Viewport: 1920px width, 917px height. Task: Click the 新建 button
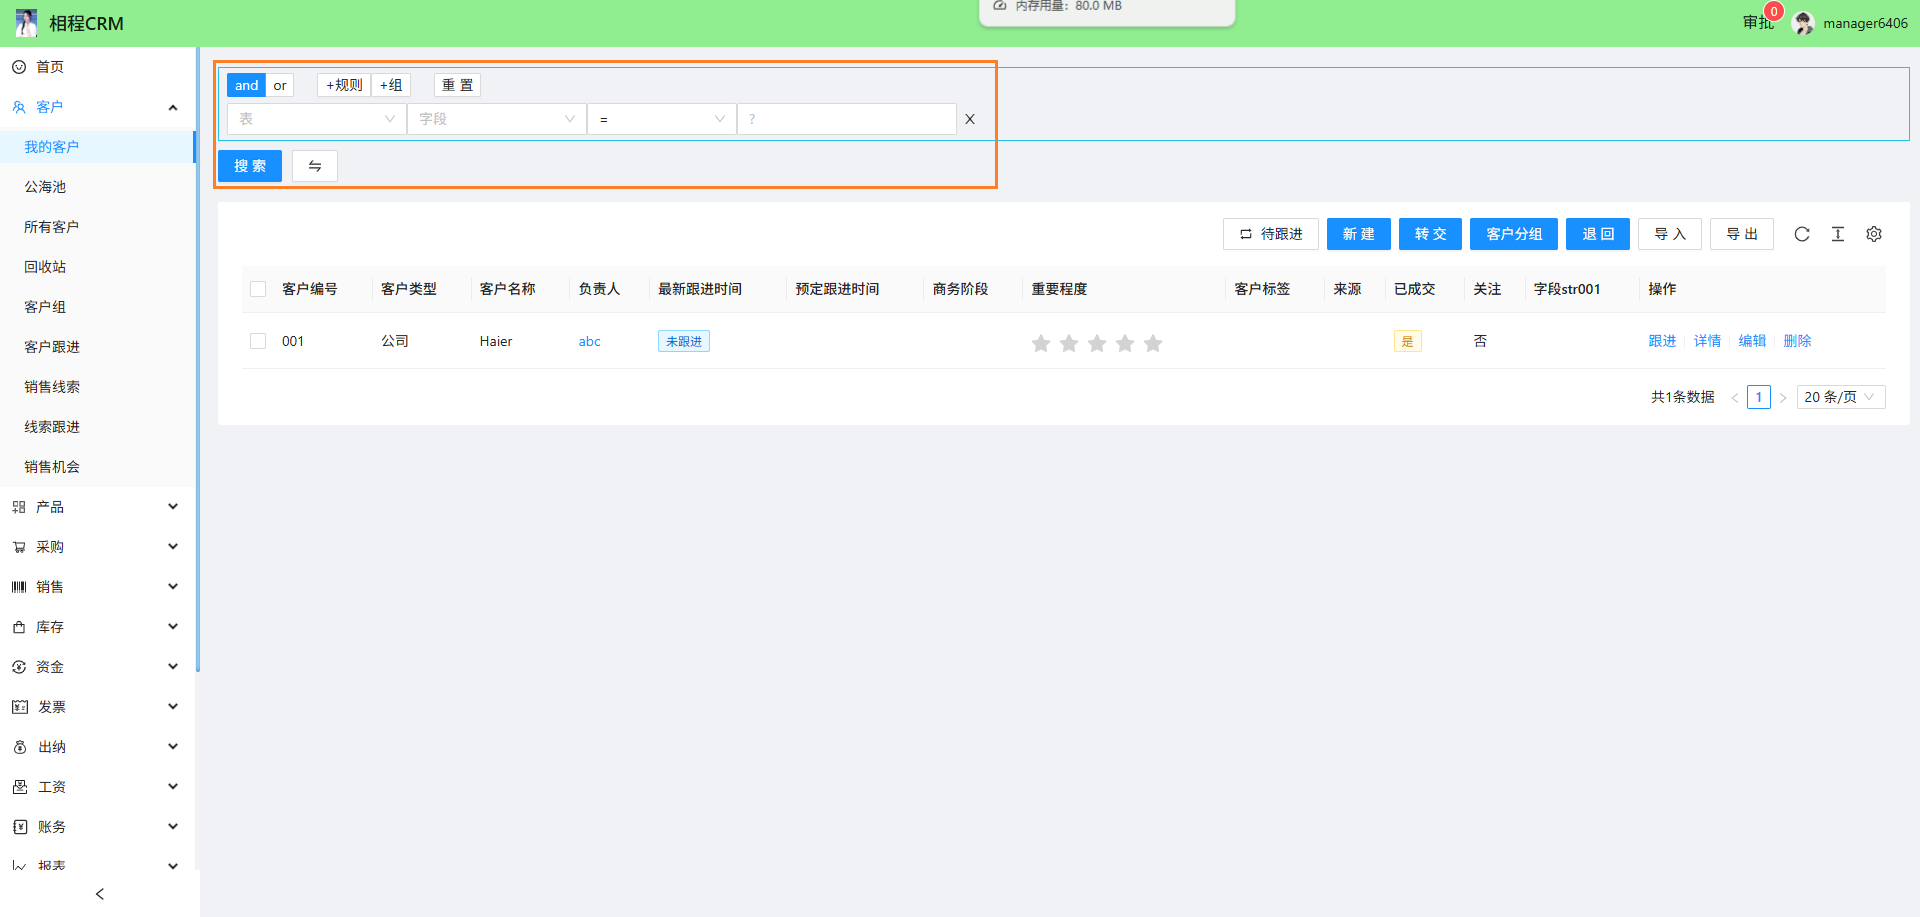[1358, 234]
